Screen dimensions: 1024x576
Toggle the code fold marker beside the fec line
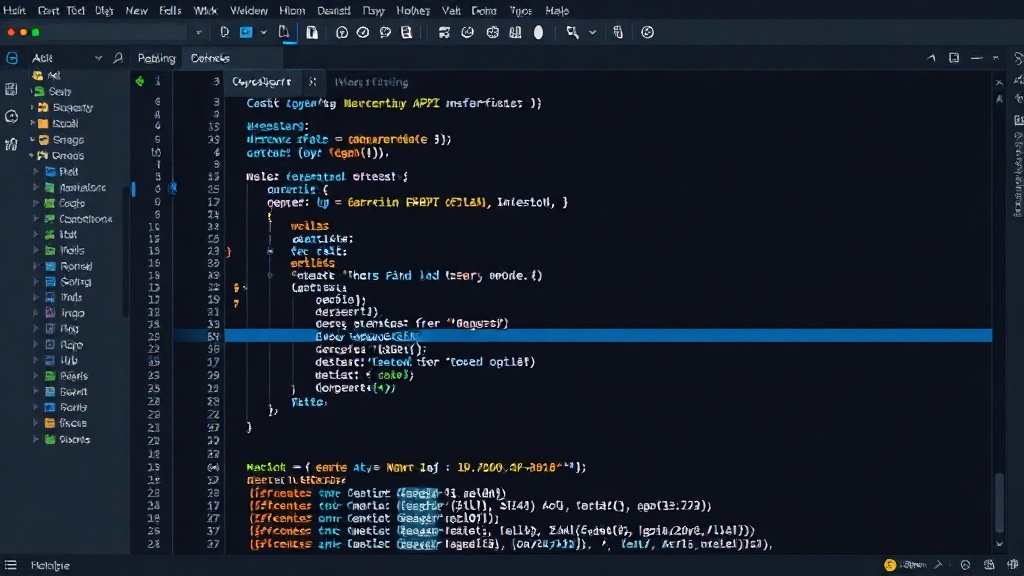270,251
